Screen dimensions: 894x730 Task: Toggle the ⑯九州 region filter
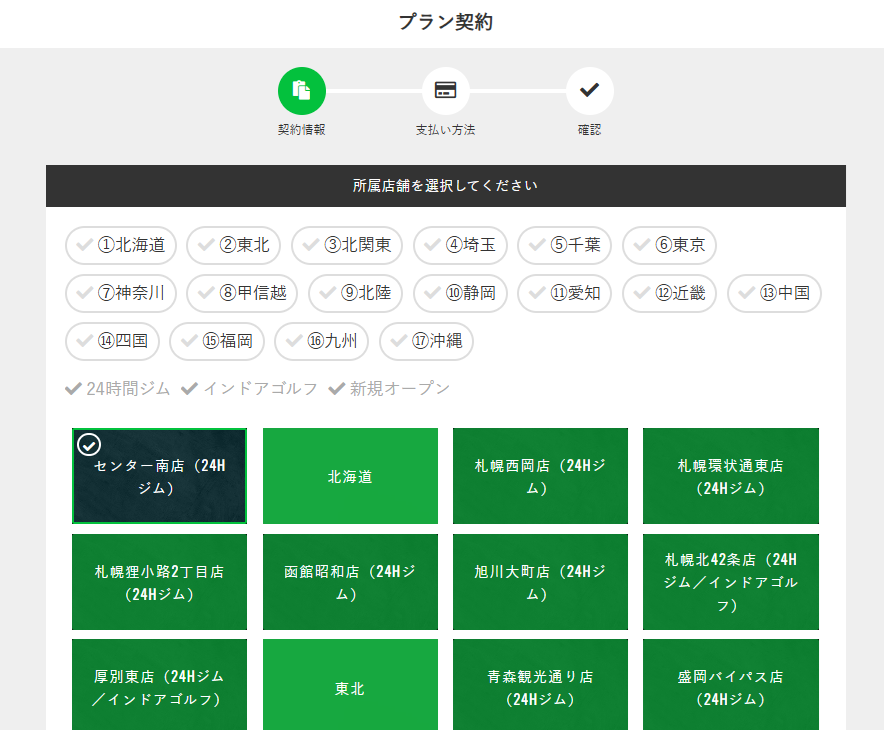322,341
